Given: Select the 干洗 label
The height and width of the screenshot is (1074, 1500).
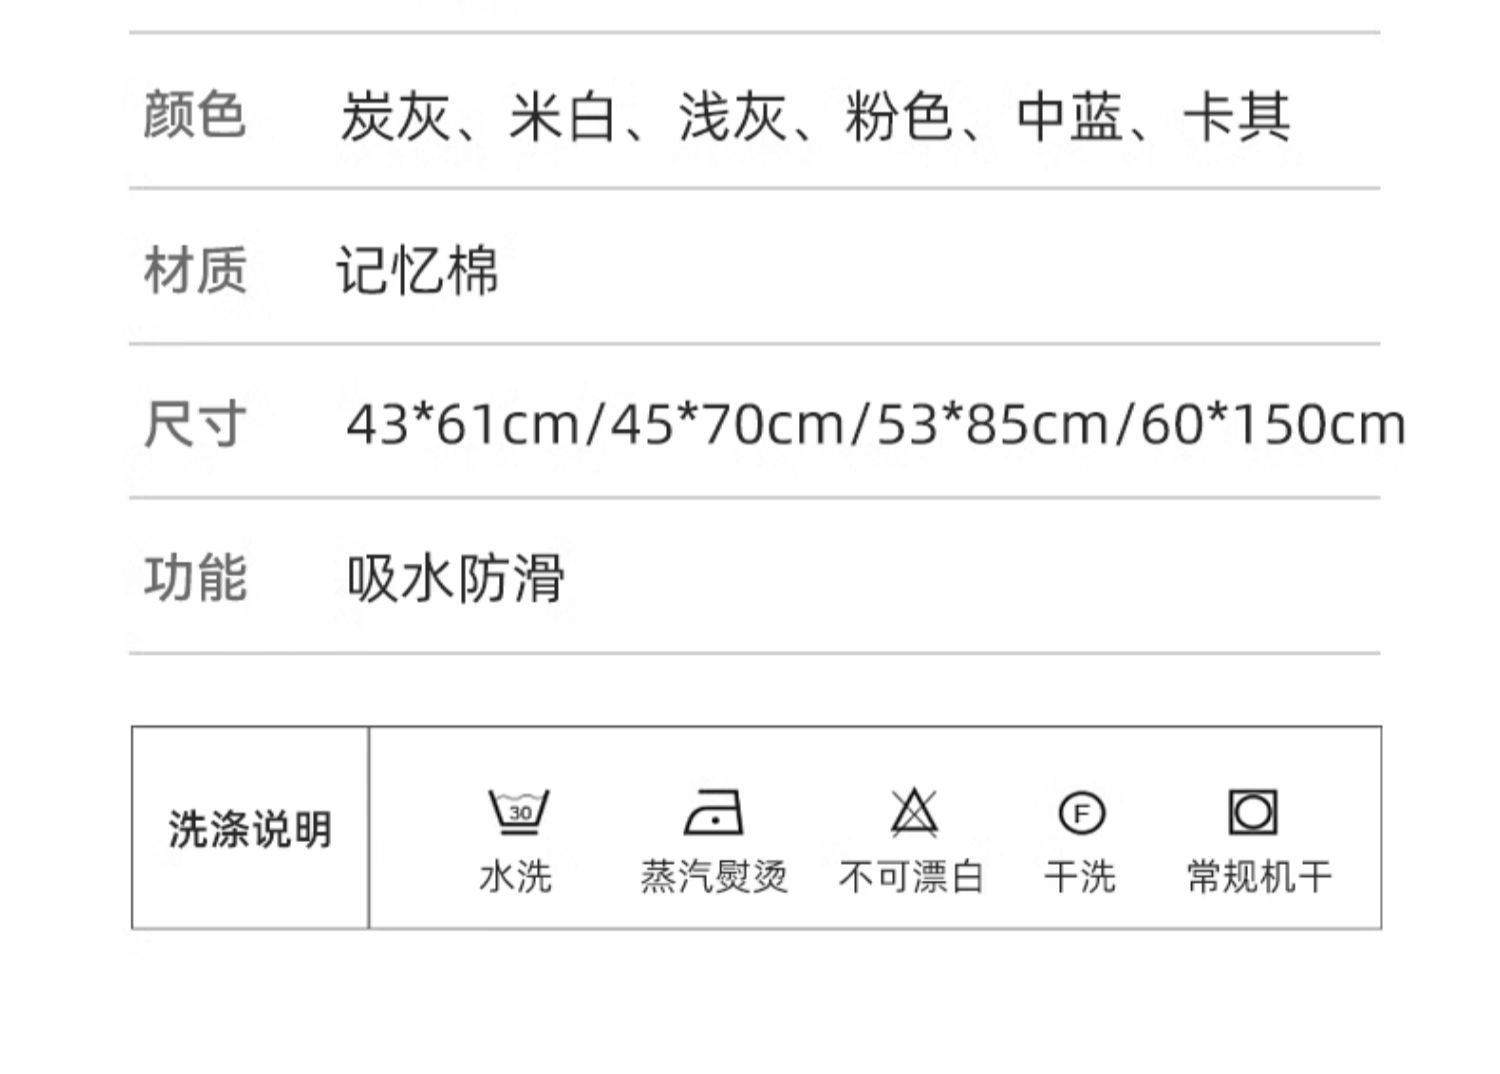Looking at the screenshot, I should [x=1080, y=877].
